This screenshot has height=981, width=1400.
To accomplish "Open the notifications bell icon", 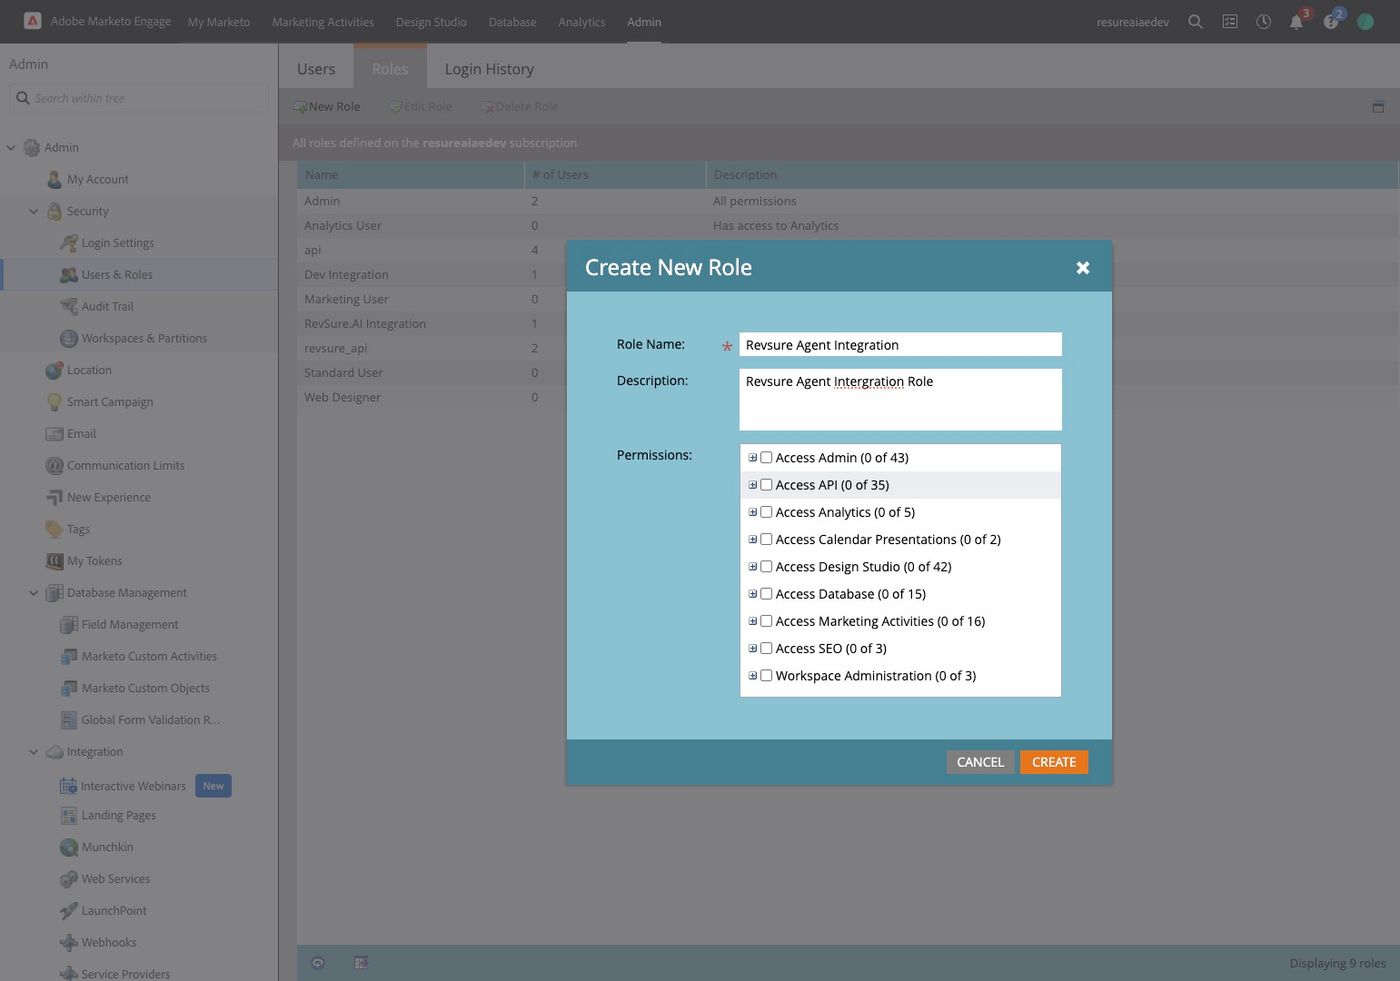I will [1296, 22].
